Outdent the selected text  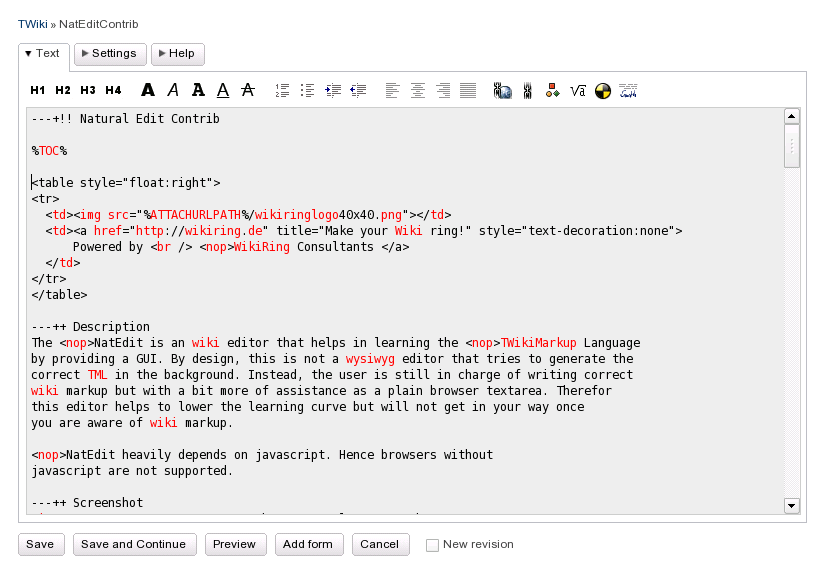point(358,90)
